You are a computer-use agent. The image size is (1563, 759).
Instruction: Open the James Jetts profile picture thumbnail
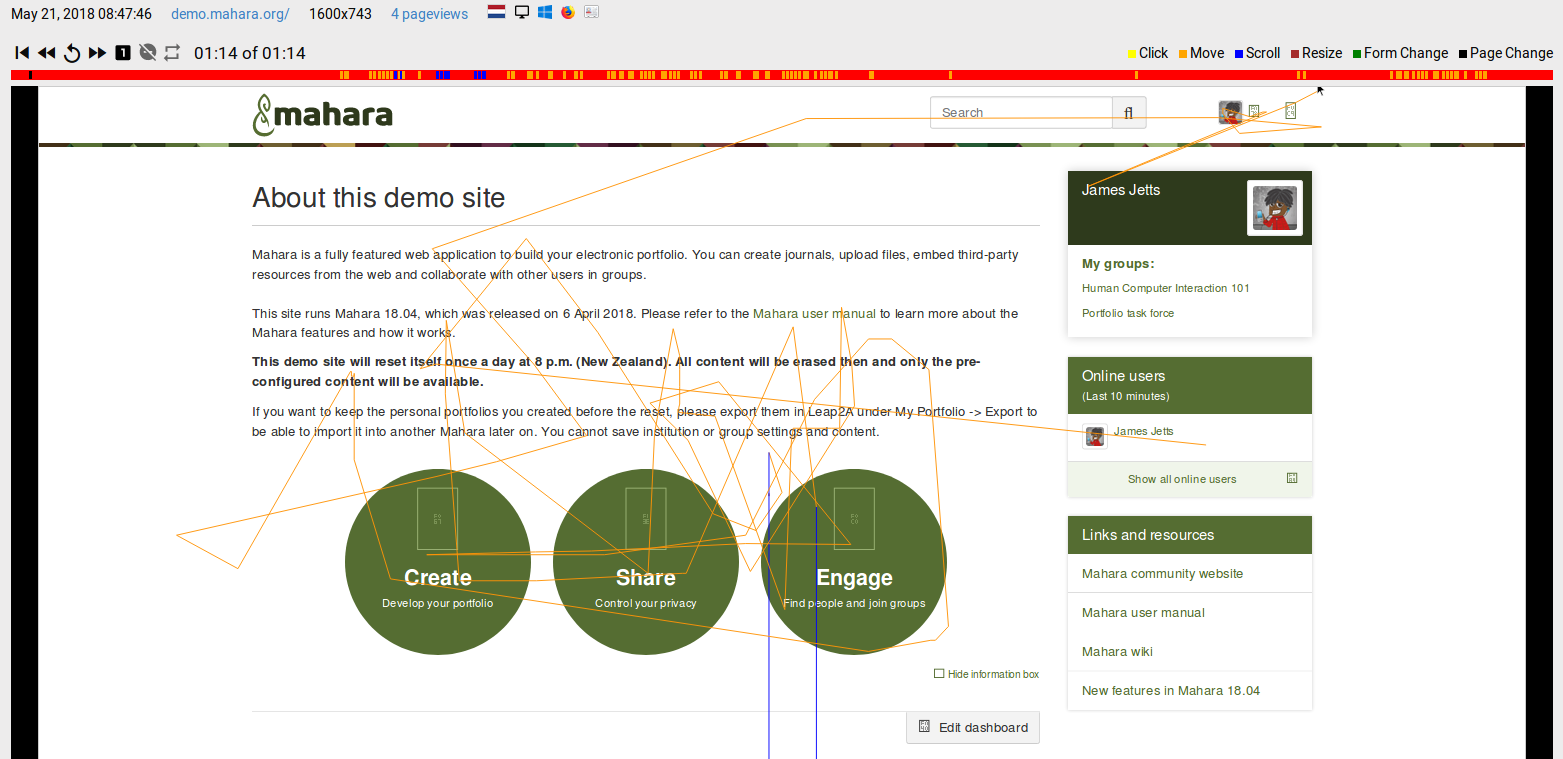(1275, 208)
